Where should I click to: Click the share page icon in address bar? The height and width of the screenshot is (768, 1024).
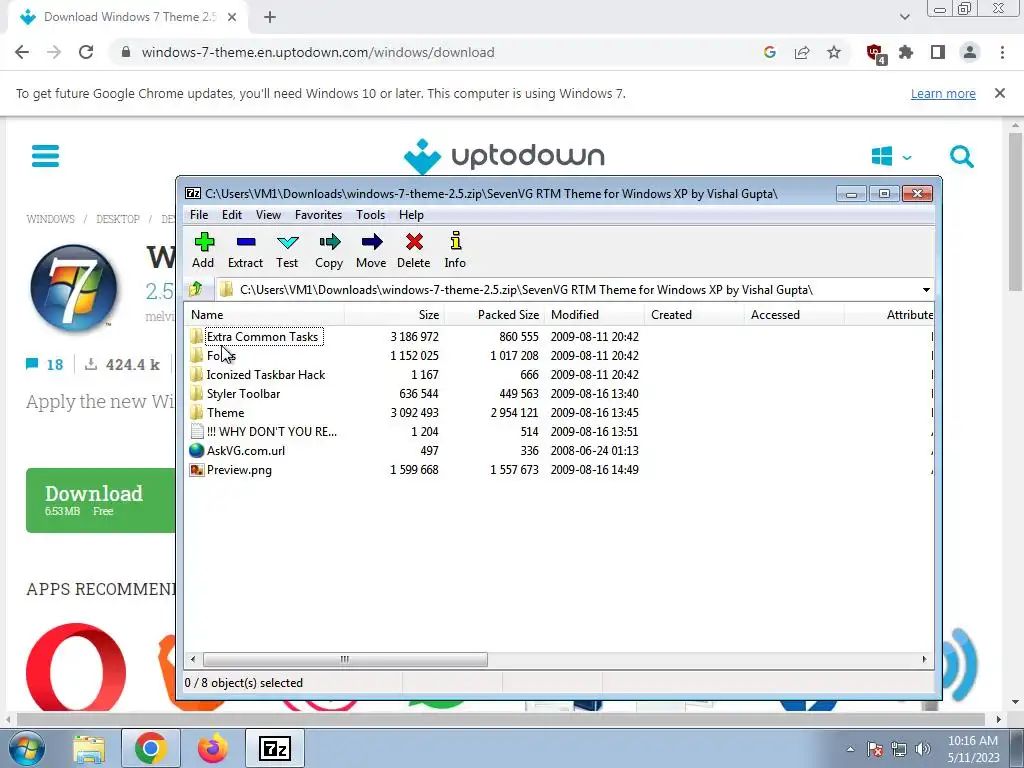(802, 52)
